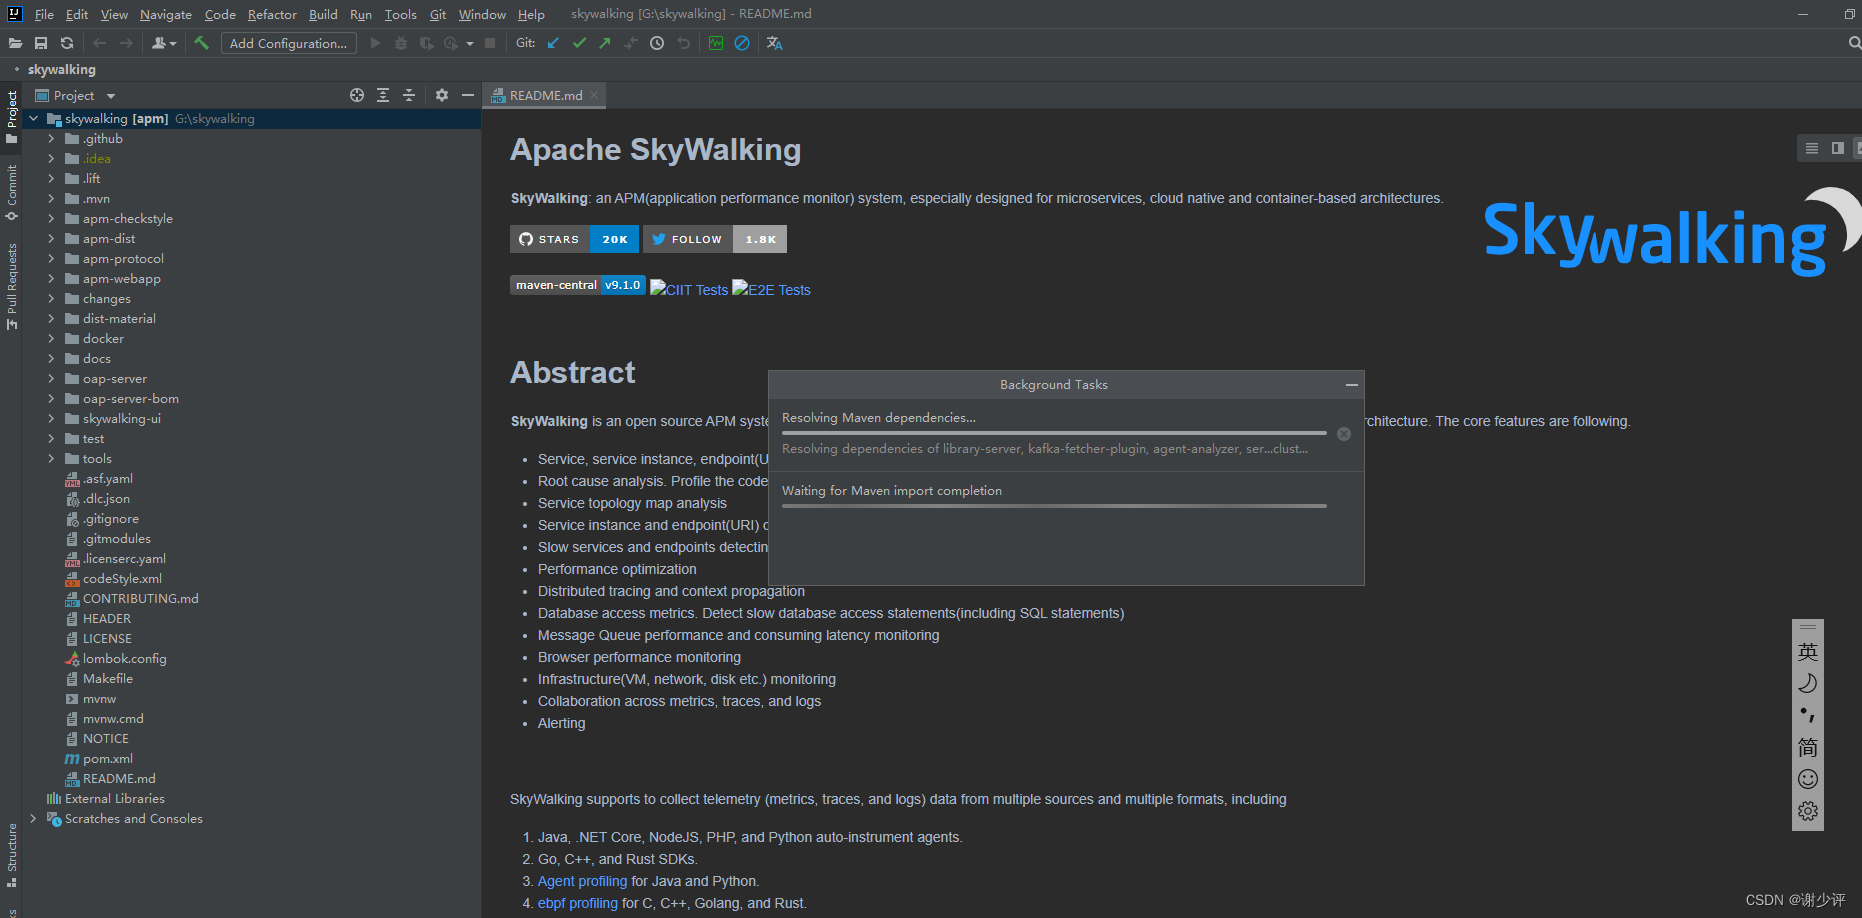
Task: Open the Refactor menu
Action: point(272,14)
